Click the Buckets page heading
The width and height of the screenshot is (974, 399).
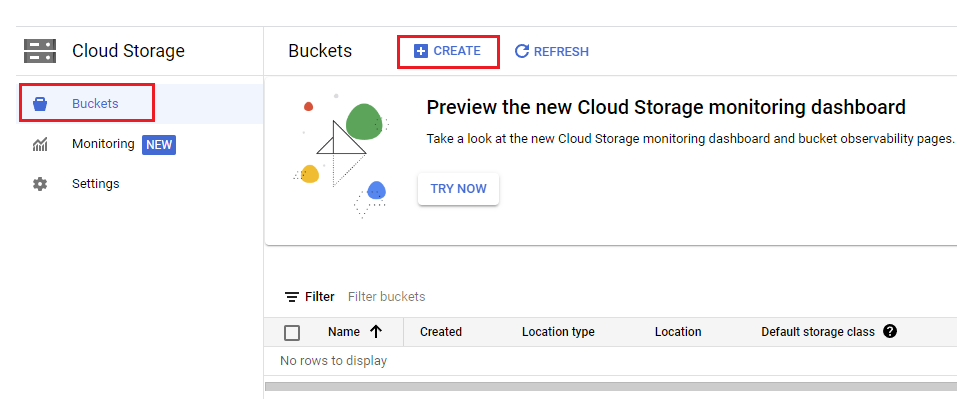coord(320,51)
